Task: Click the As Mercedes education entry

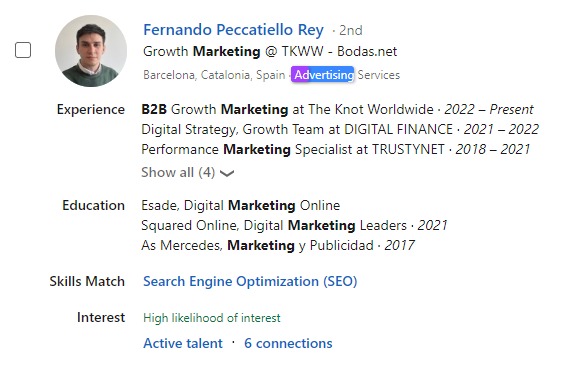Action: pos(278,245)
